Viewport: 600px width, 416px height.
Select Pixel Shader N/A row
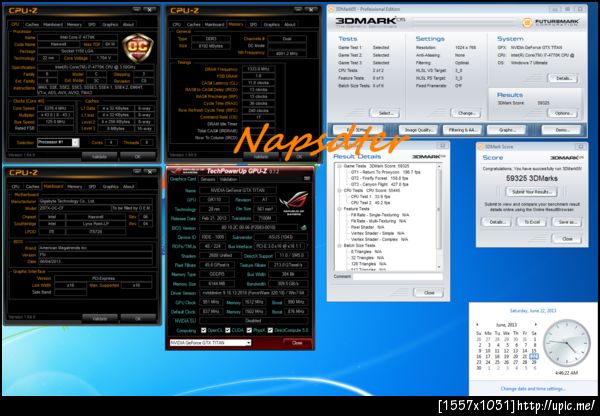coord(367,227)
